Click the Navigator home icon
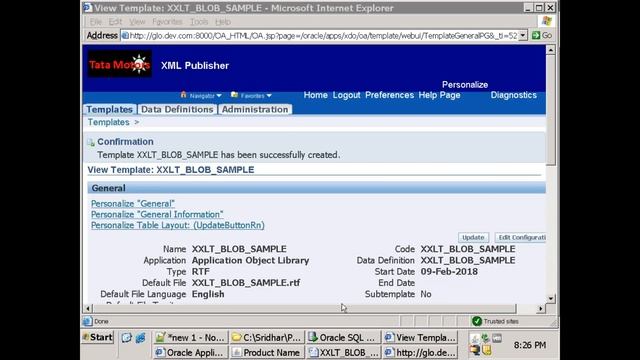 183,95
